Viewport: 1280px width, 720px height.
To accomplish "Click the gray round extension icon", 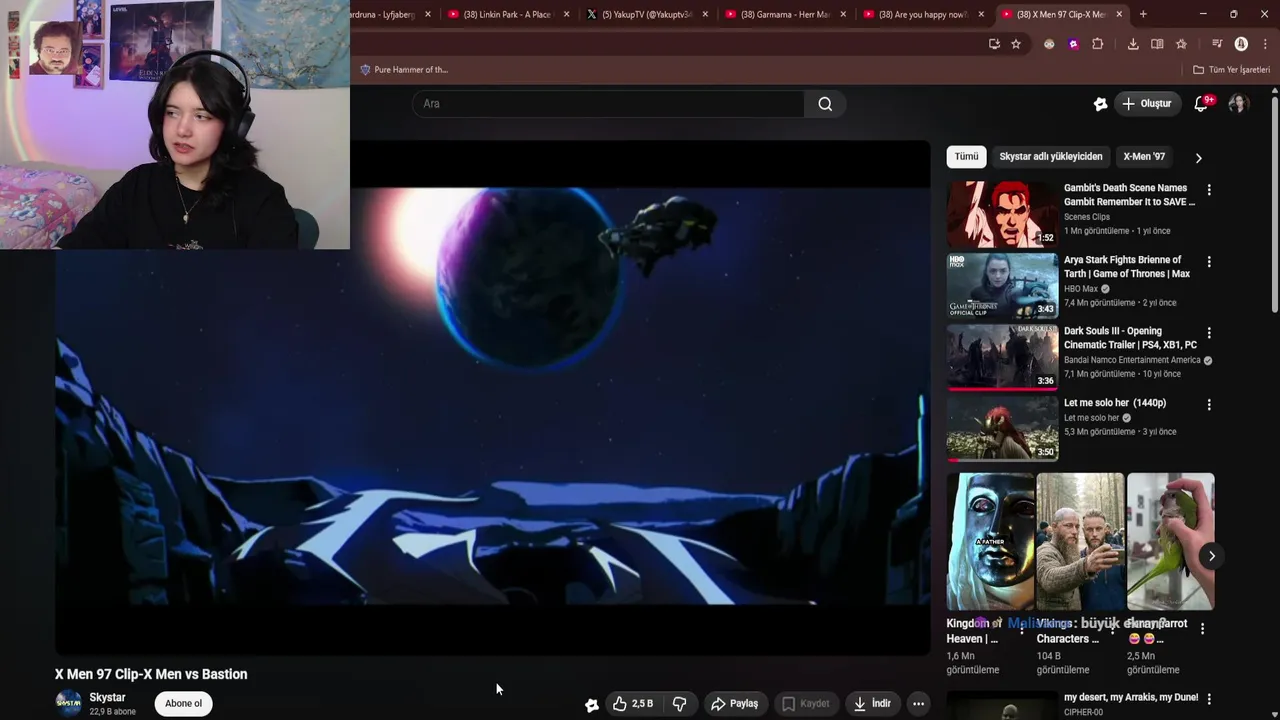I will [1049, 44].
